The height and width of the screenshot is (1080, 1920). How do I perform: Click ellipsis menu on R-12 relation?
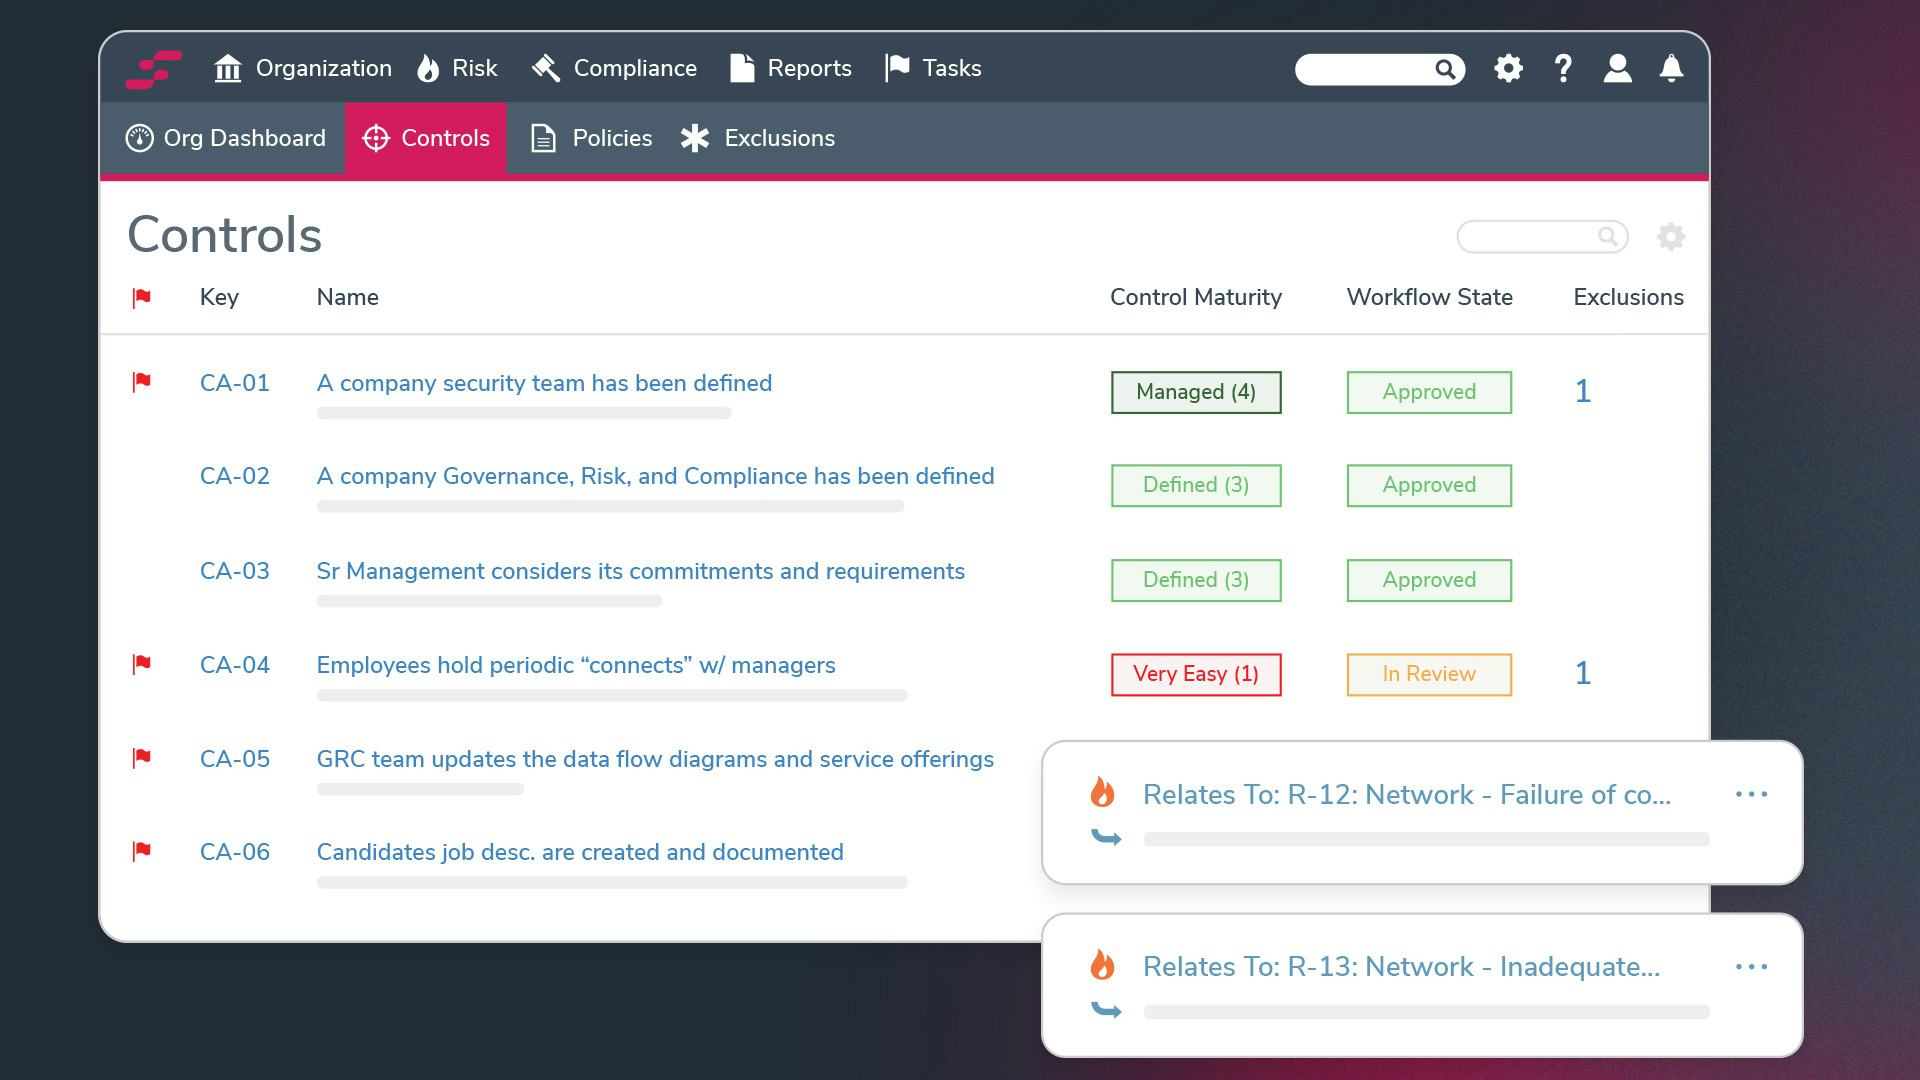[x=1753, y=794]
